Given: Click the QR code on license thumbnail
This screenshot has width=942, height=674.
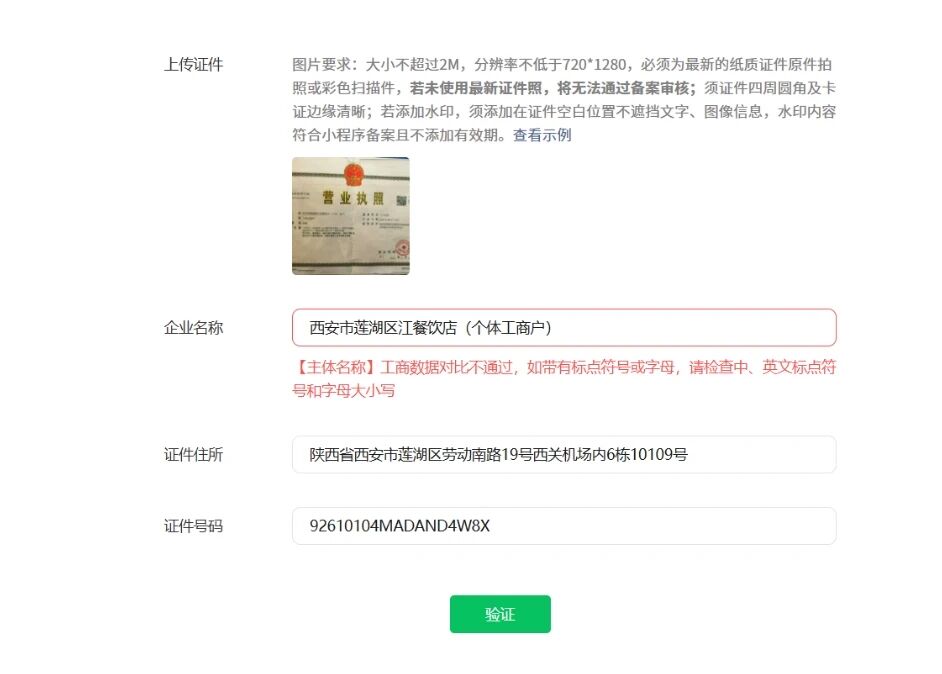Looking at the screenshot, I should tap(401, 200).
